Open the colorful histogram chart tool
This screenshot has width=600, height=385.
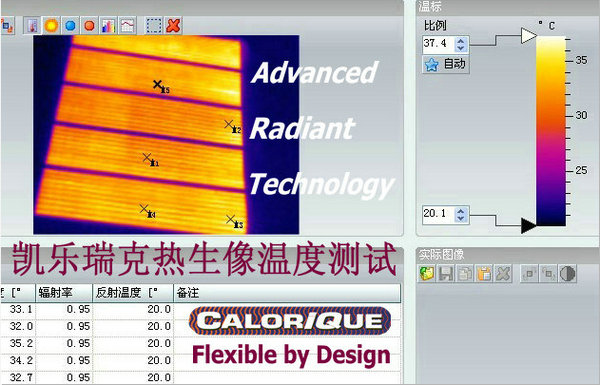[108, 26]
